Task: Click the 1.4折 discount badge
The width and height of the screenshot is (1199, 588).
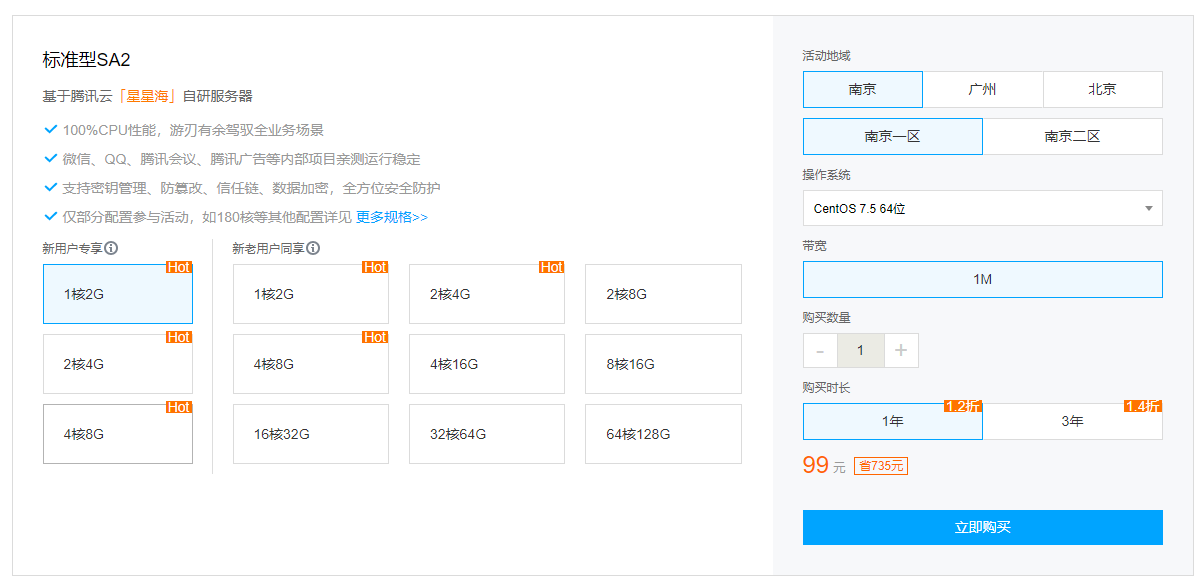Action: click(1143, 406)
